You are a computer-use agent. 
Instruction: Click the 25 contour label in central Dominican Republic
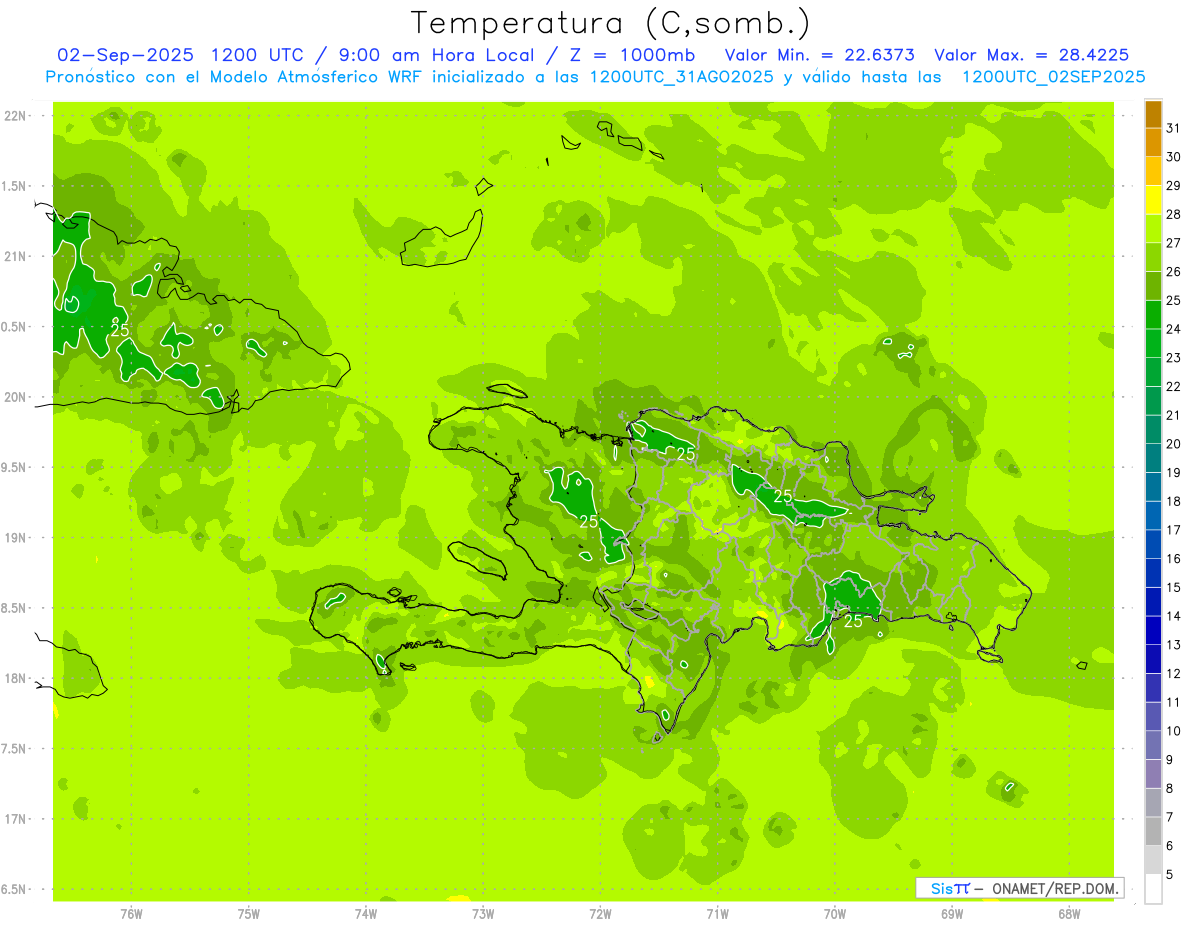pyautogui.click(x=783, y=496)
